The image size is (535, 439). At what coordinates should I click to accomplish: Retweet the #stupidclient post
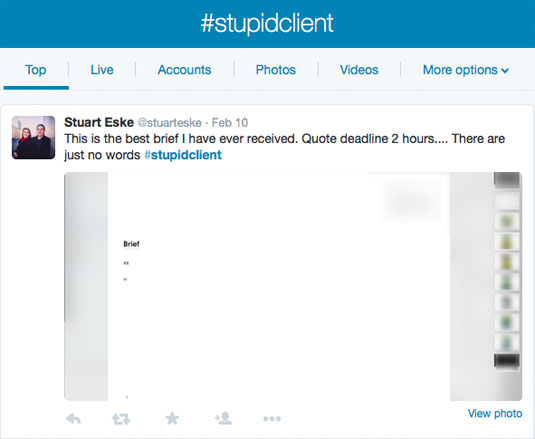point(121,419)
